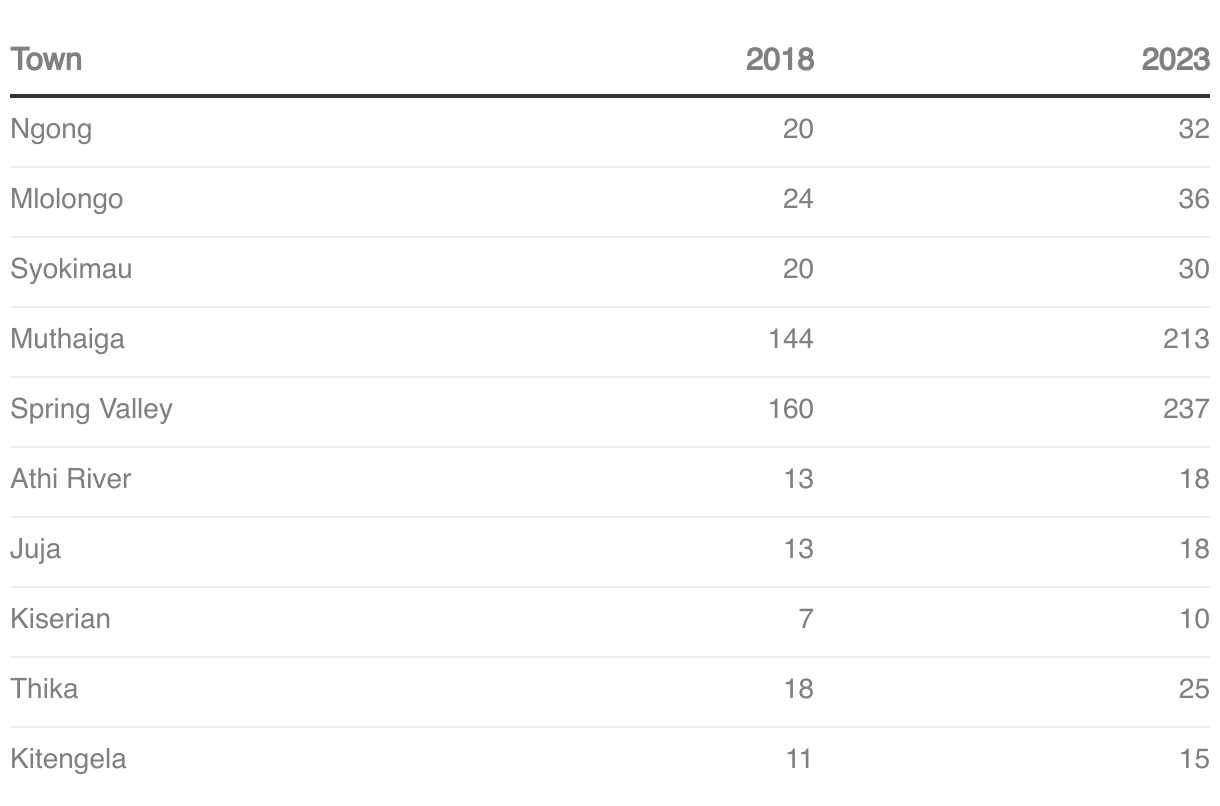This screenshot has width=1220, height=806.
Task: Click Kiserian's 2018 value of 7
Action: (x=806, y=619)
